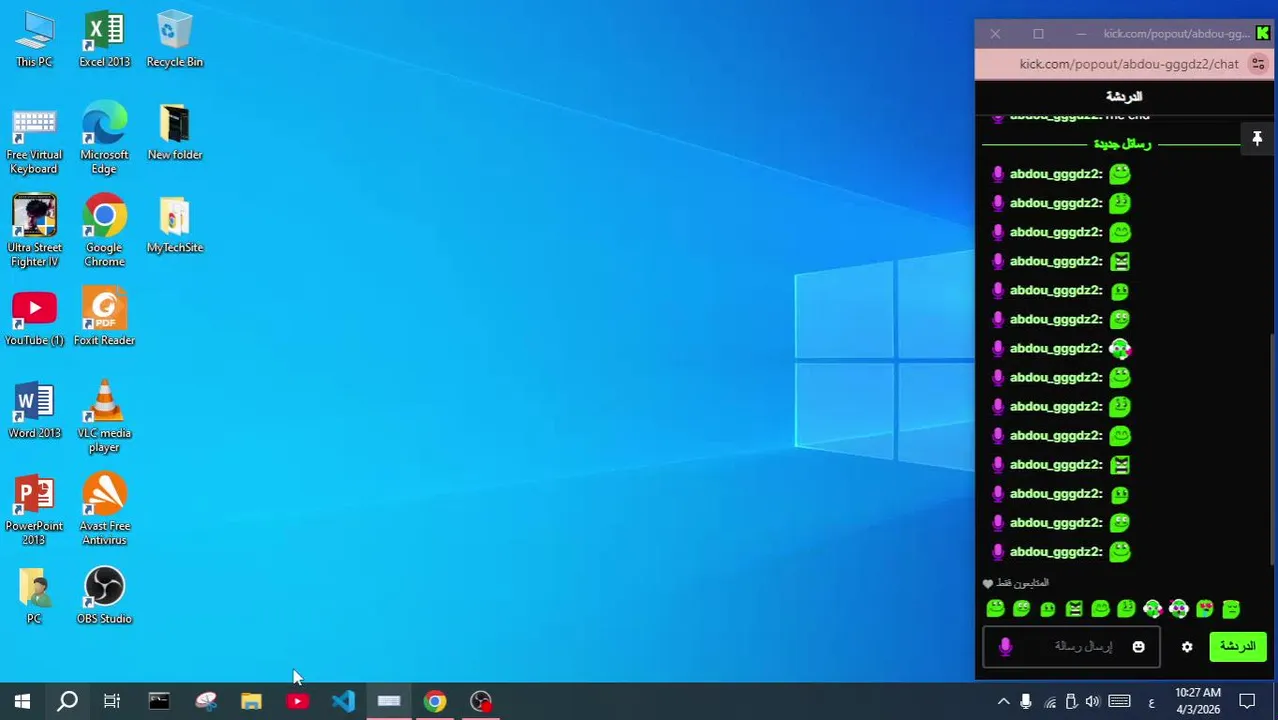This screenshot has height=720, width=1278.
Task: Open taskbar search magnifier
Action: click(x=67, y=701)
